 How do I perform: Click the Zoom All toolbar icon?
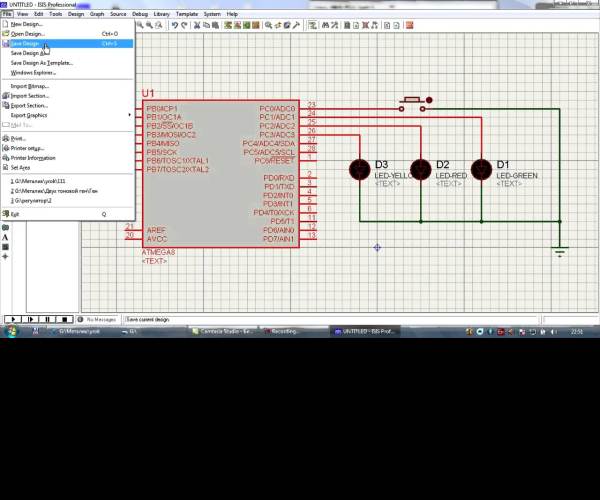click(158, 25)
